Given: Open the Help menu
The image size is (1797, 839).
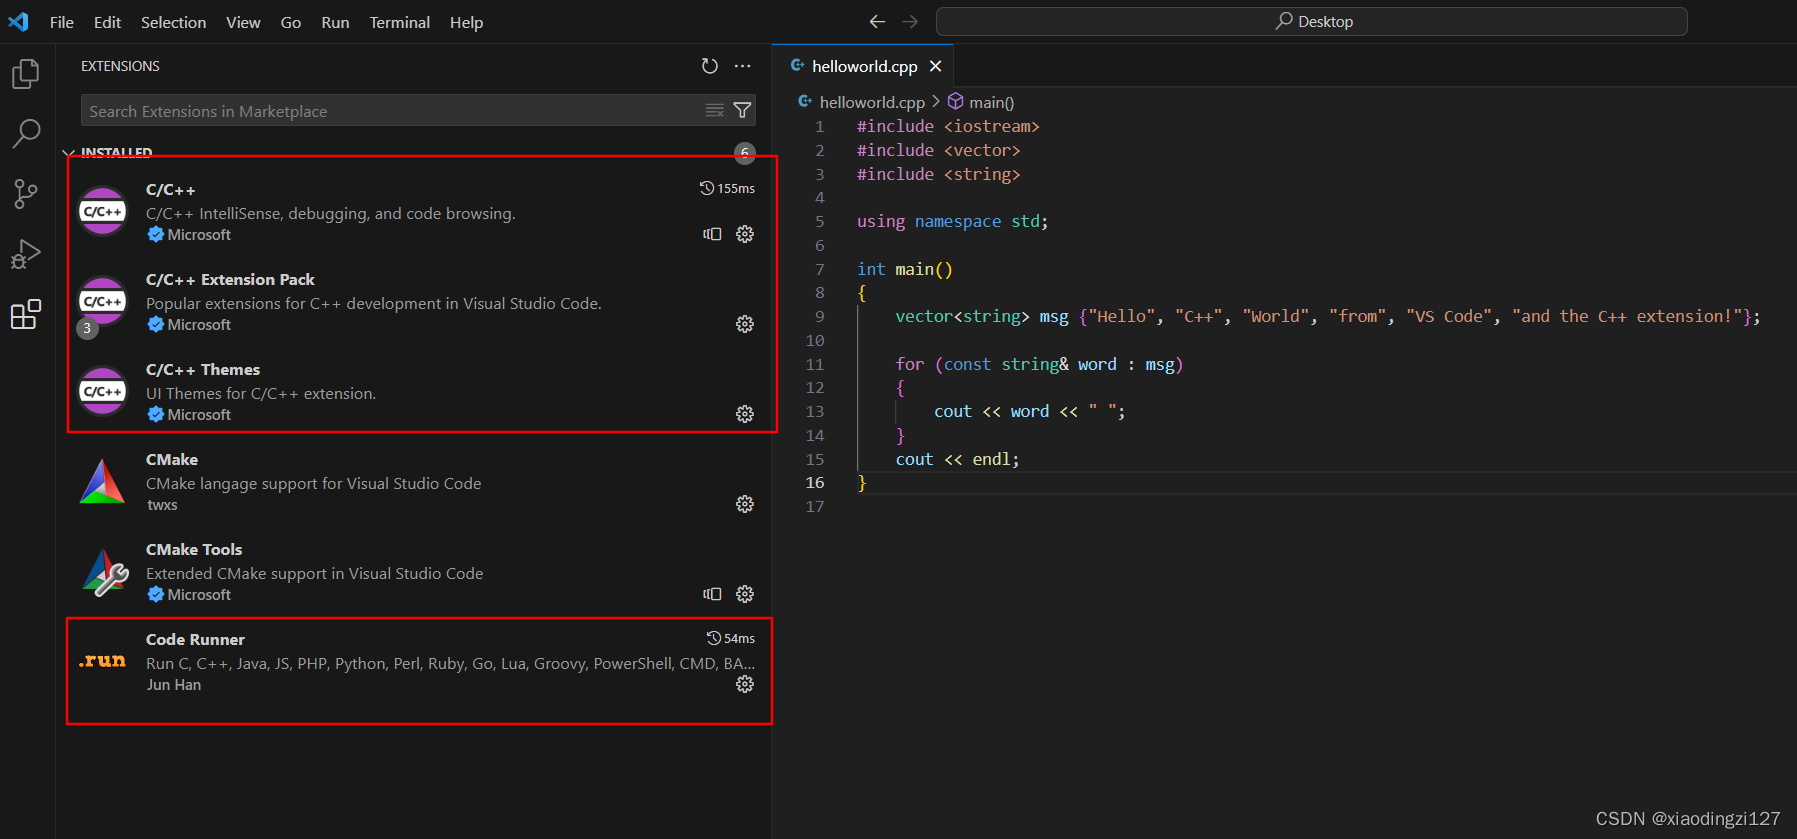Looking at the screenshot, I should coord(466,22).
